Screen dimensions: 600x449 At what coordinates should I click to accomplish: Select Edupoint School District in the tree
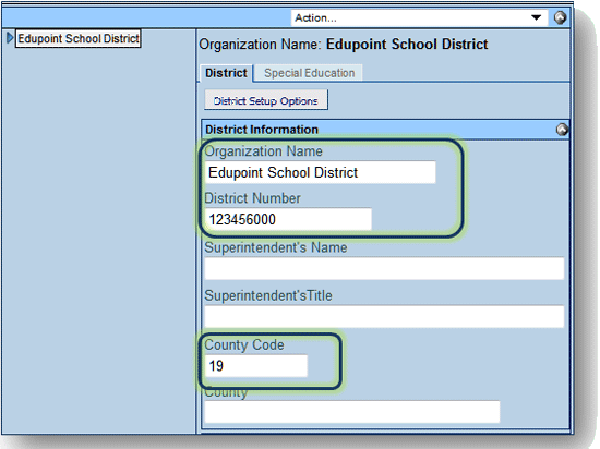pos(78,39)
